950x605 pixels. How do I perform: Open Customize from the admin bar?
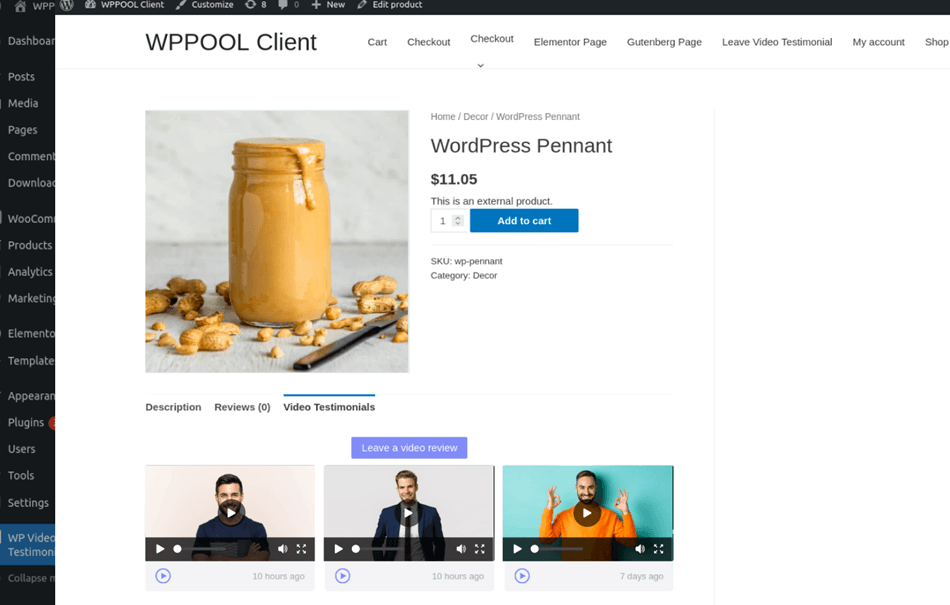[x=205, y=5]
